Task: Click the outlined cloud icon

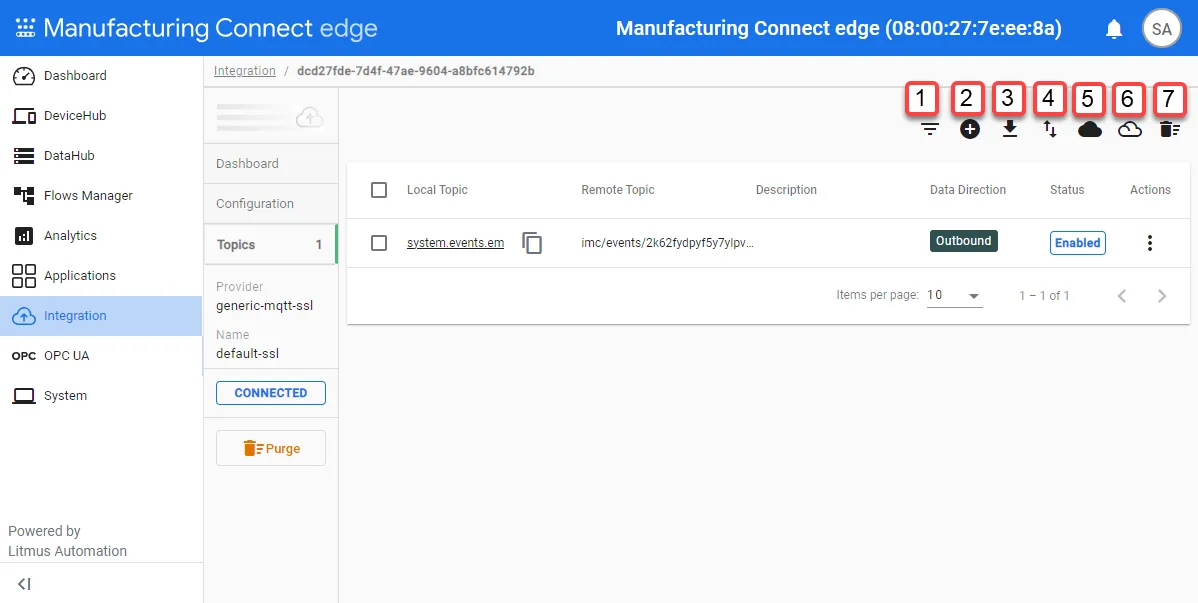Action: click(1129, 130)
